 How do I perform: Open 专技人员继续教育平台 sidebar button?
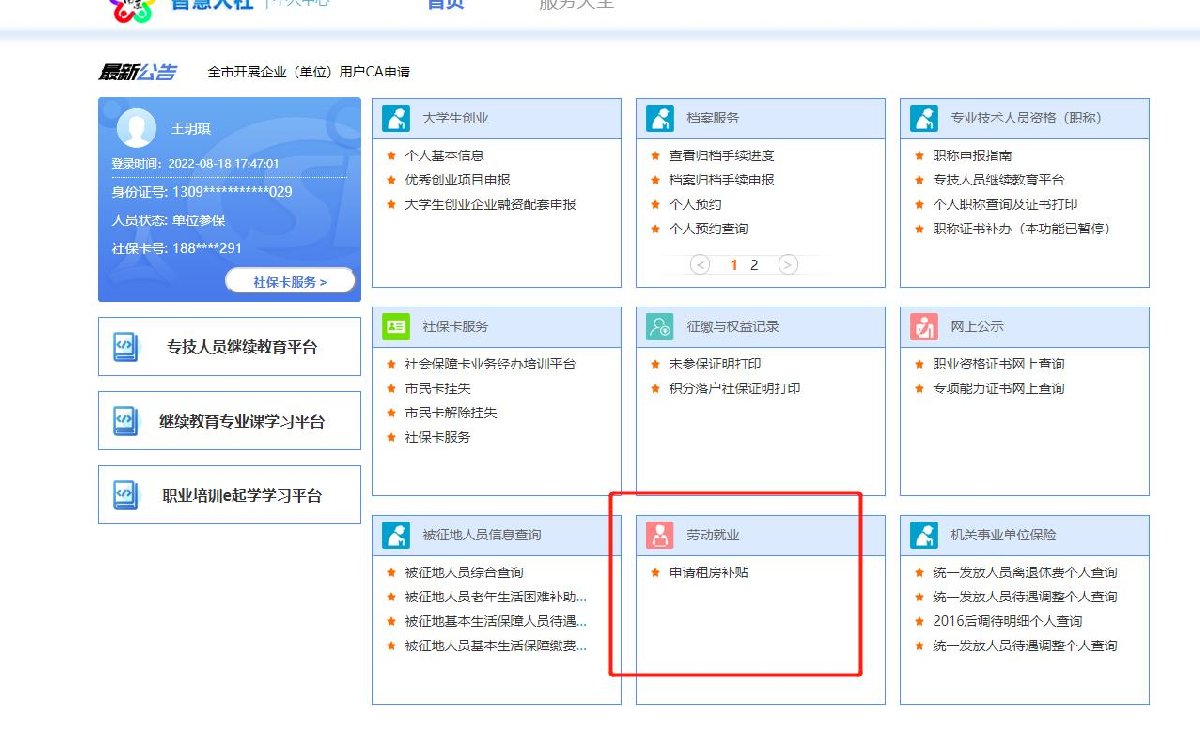click(229, 347)
